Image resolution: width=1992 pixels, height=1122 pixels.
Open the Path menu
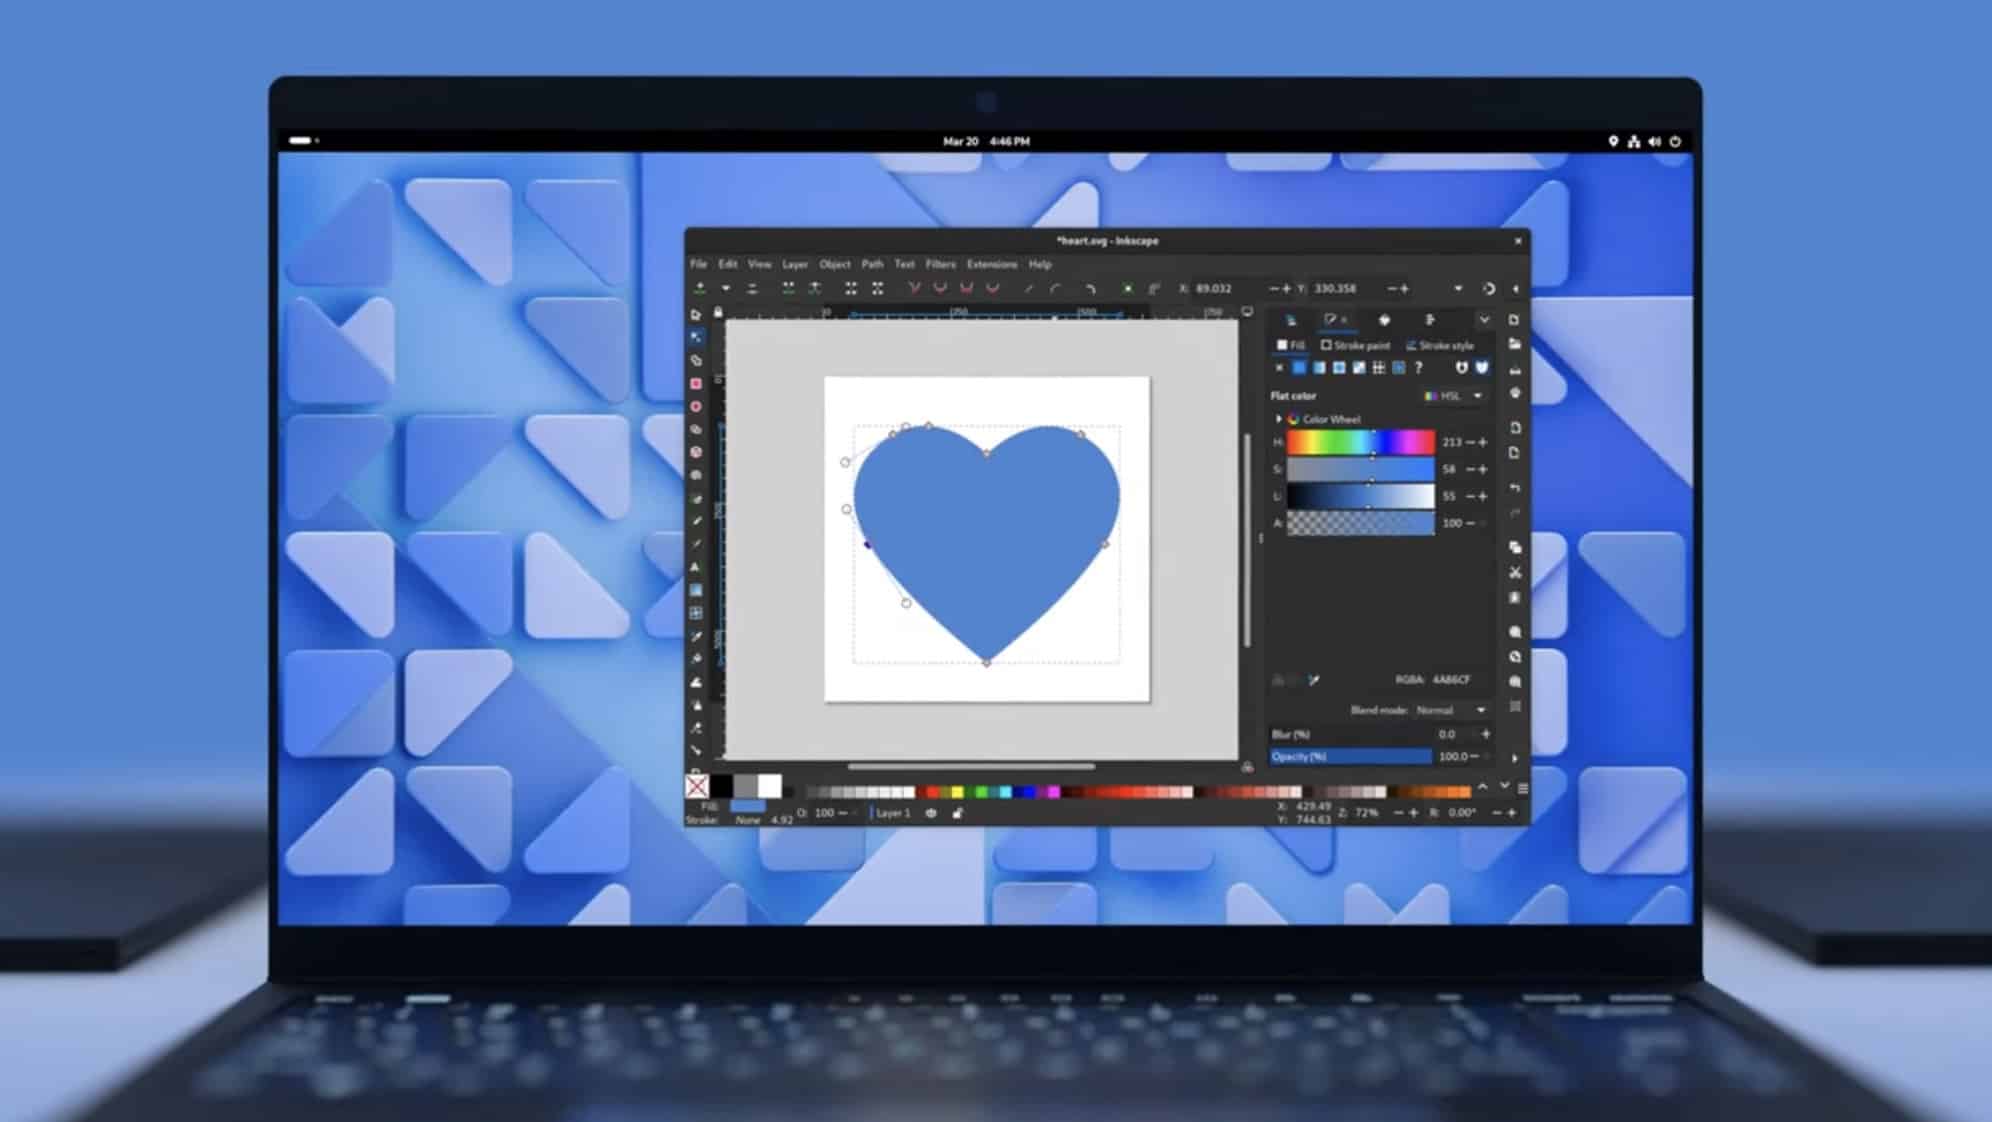coord(872,264)
